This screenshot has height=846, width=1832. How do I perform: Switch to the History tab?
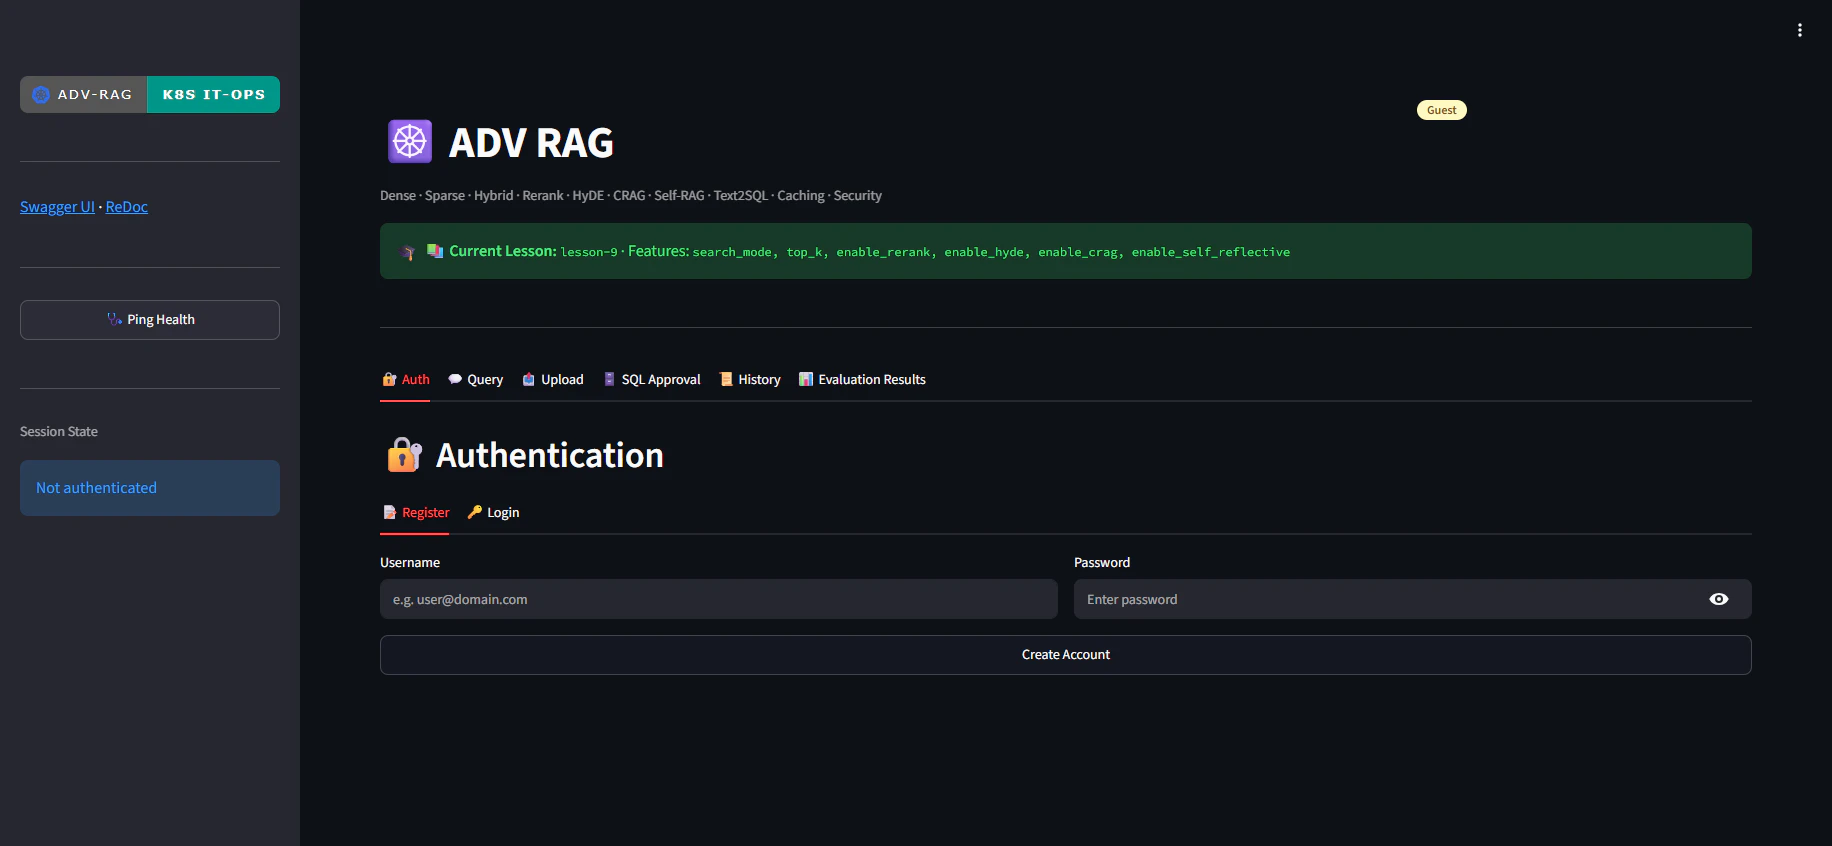(750, 380)
